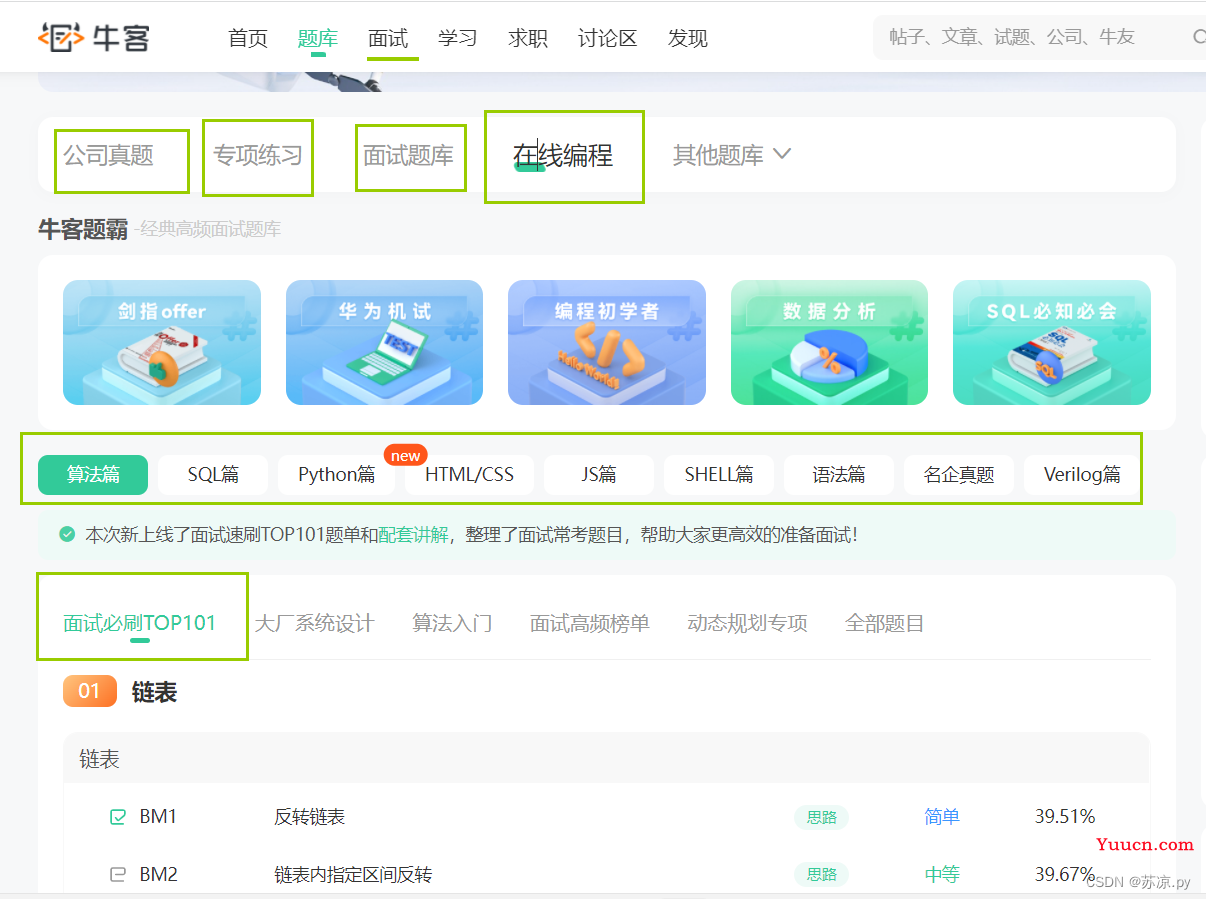Go to 首页 in navigation
The height and width of the screenshot is (899, 1206).
pyautogui.click(x=248, y=38)
